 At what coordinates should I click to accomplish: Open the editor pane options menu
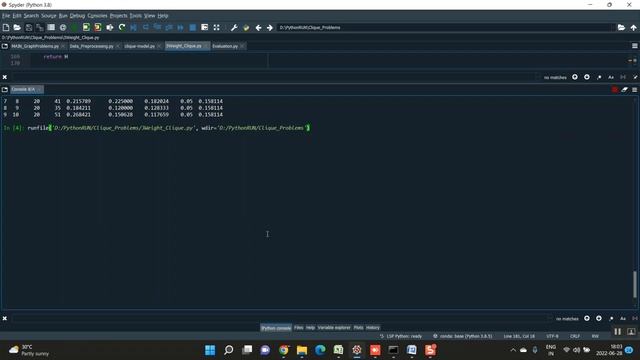(x=634, y=46)
